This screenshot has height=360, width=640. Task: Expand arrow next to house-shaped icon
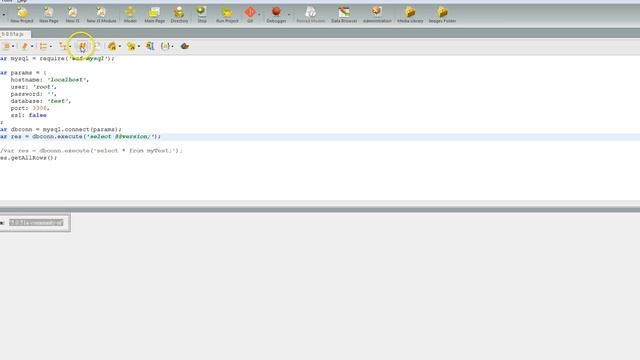point(120,47)
